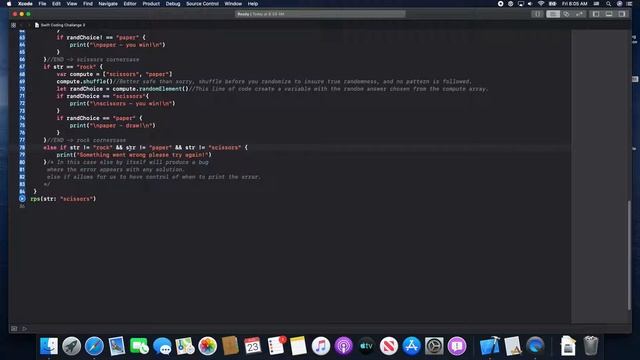
Task: Open the Library button in Xcode toolbar
Action: point(537,14)
